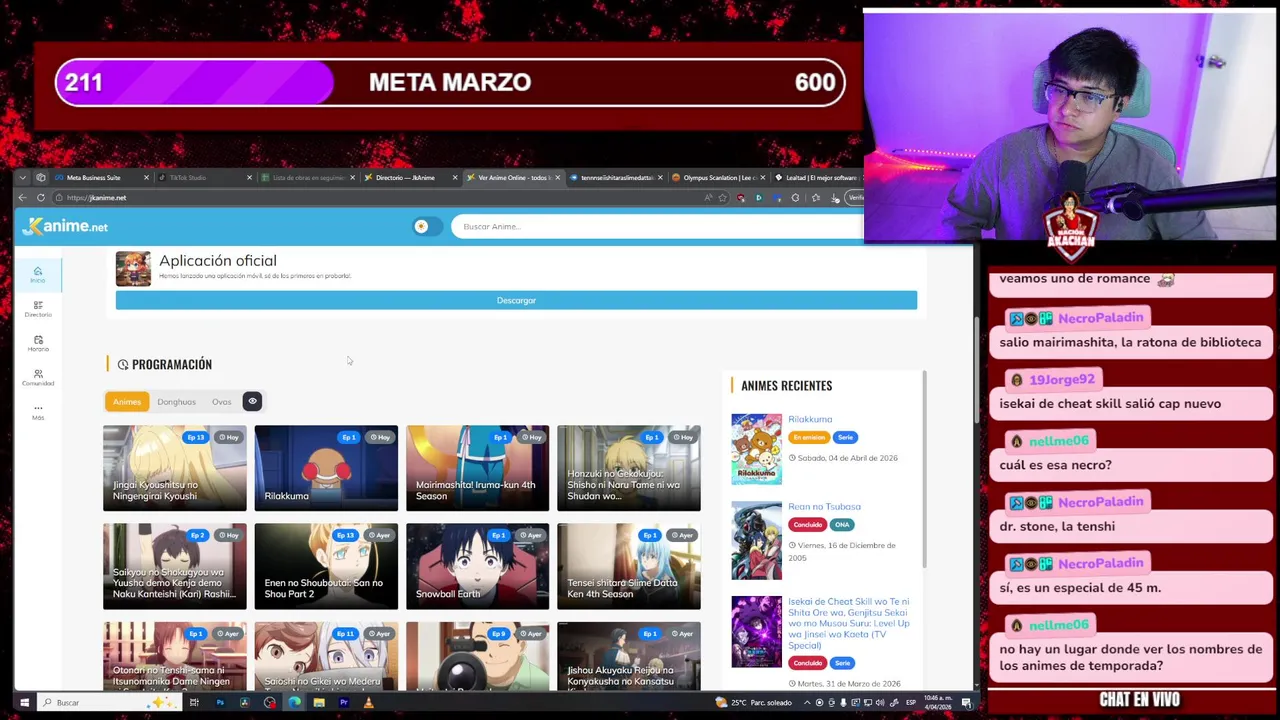This screenshot has height=720, width=1280.
Task: Toggle the eye visibility button beside Ovas
Action: (x=252, y=401)
